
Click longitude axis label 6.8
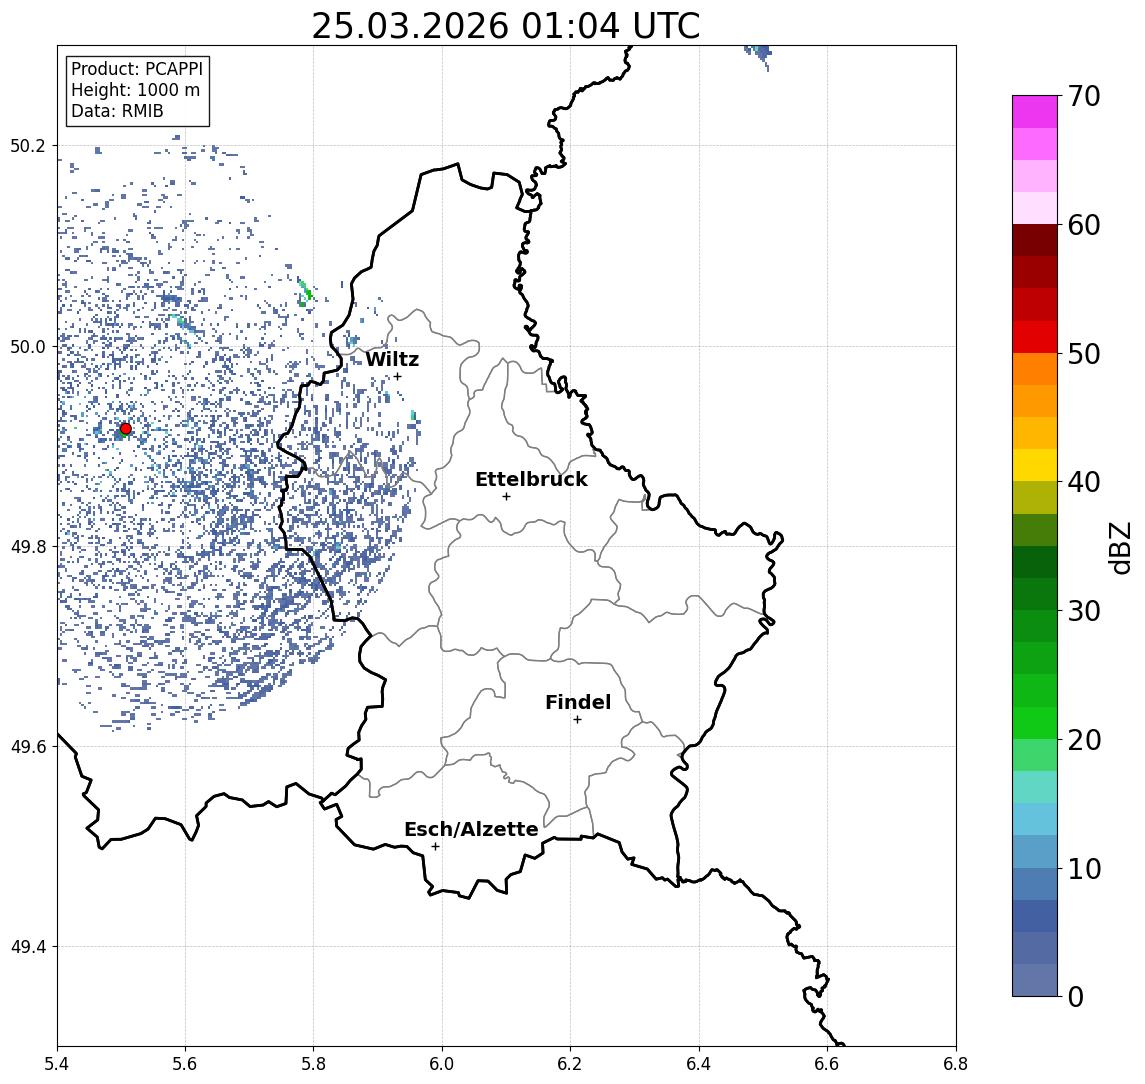pos(955,1064)
